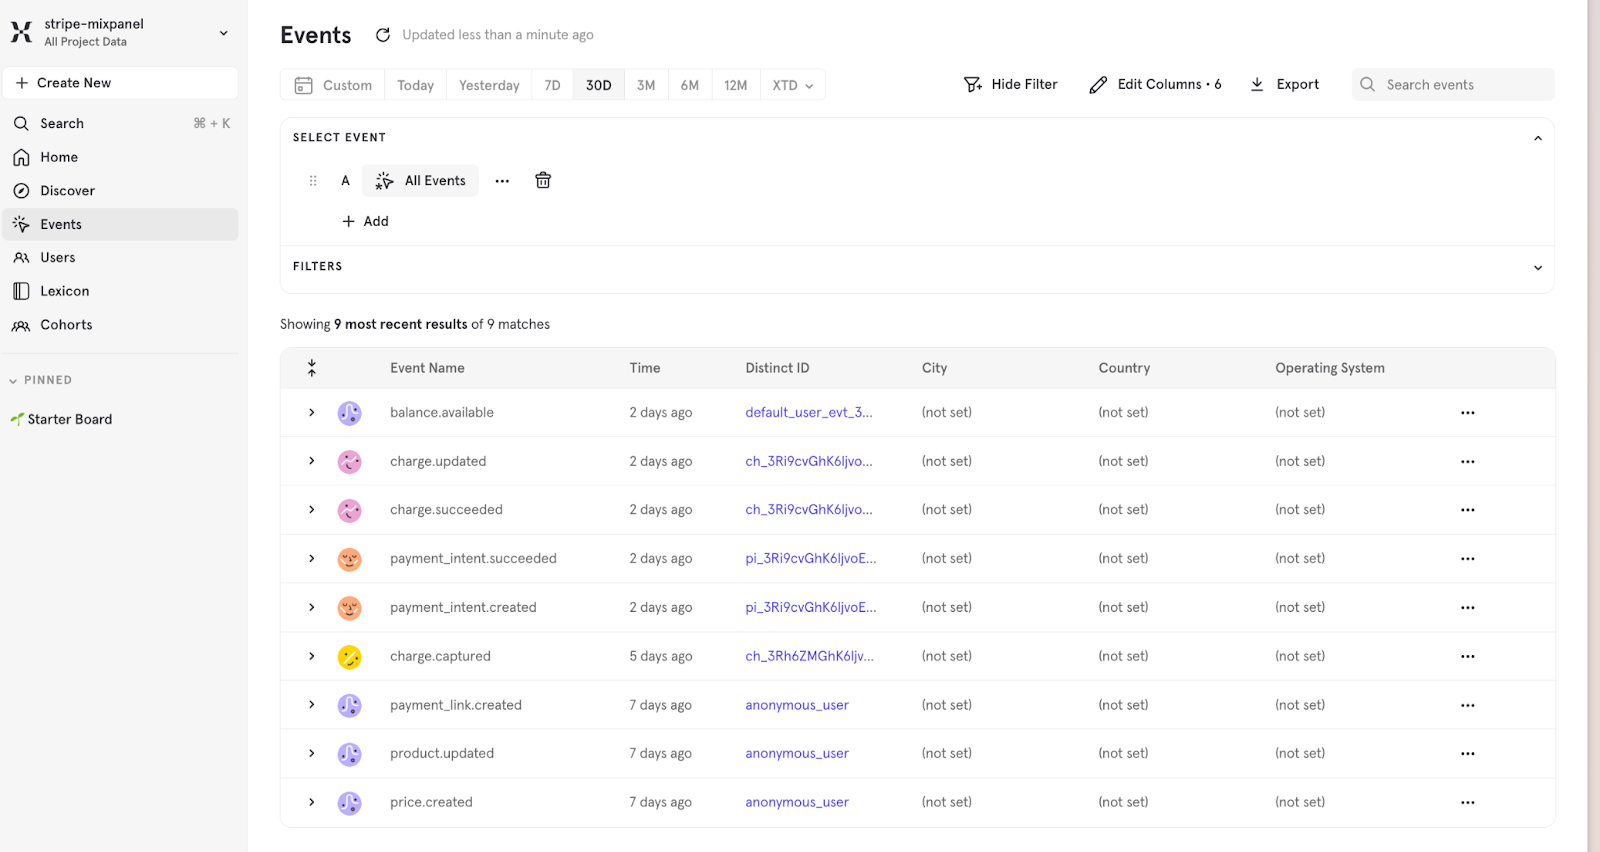Click avatar icon for charge.updated row
Viewport: 1600px width, 852px height.
[x=349, y=462]
